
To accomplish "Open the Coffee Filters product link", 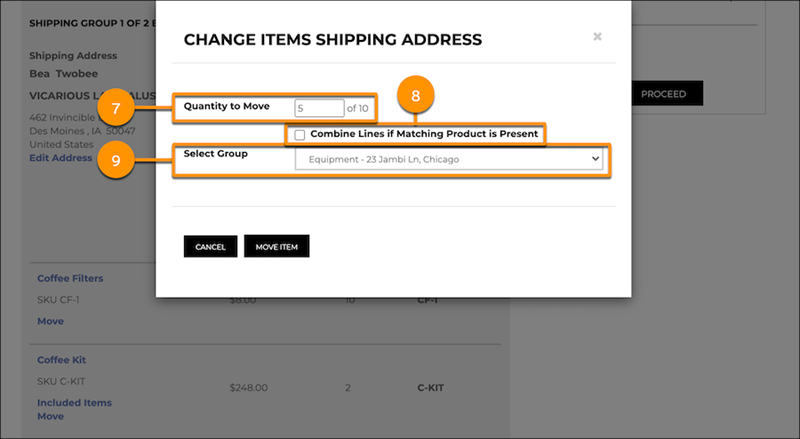I will (x=70, y=279).
